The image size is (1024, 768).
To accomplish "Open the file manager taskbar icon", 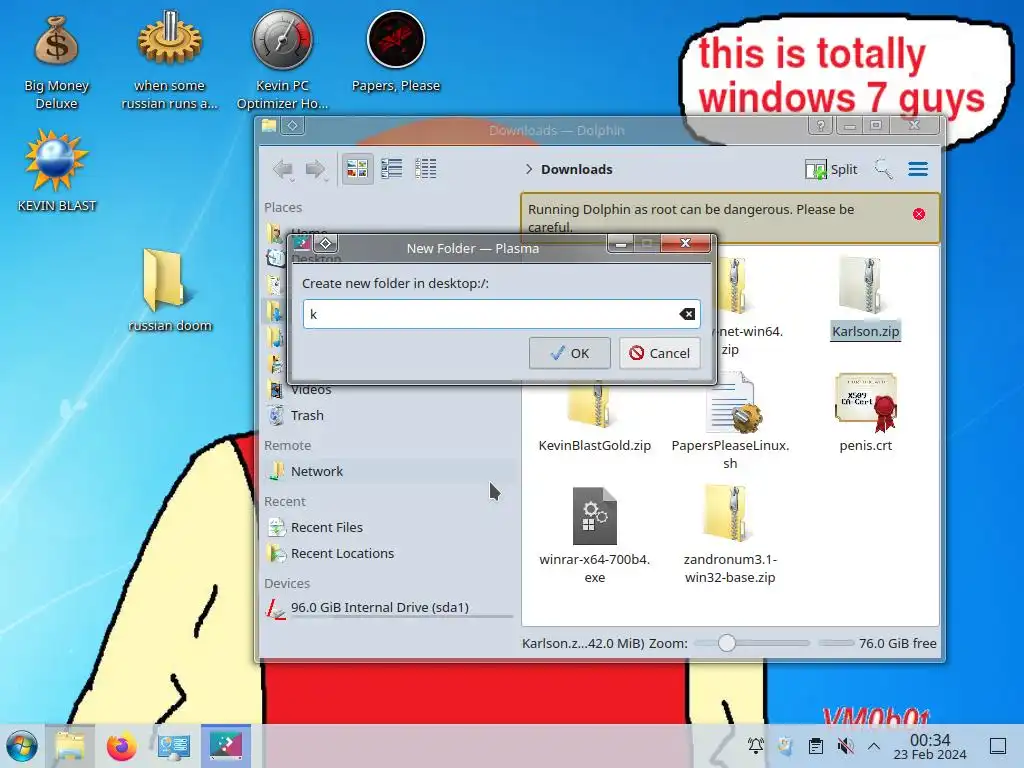I will [69, 746].
